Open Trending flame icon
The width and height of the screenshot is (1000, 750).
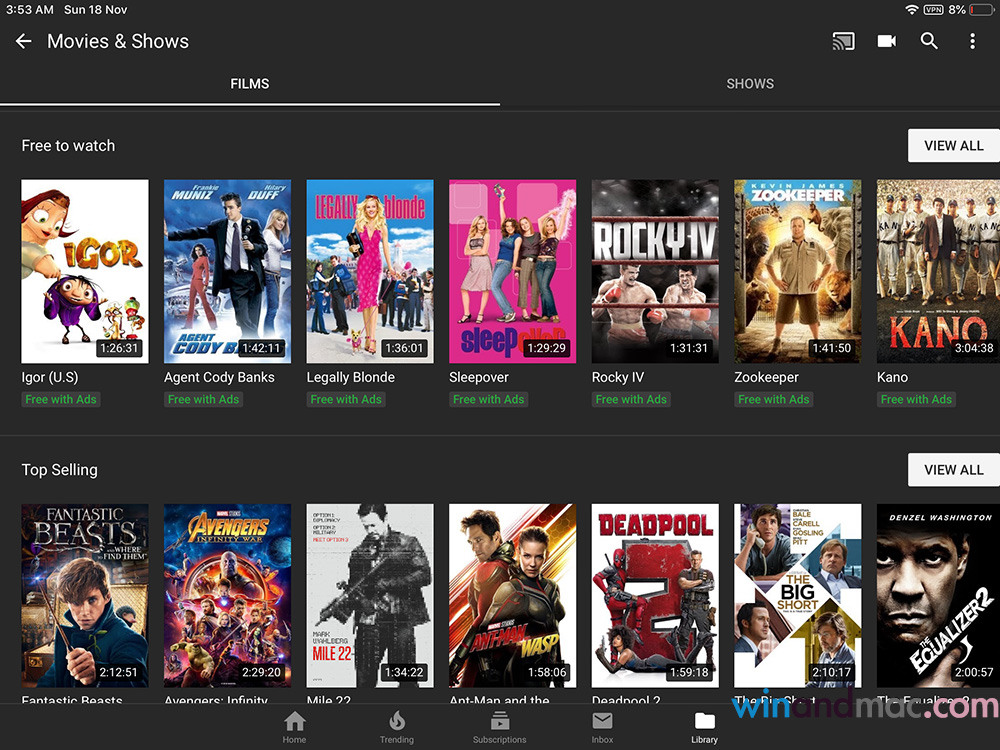coord(396,727)
